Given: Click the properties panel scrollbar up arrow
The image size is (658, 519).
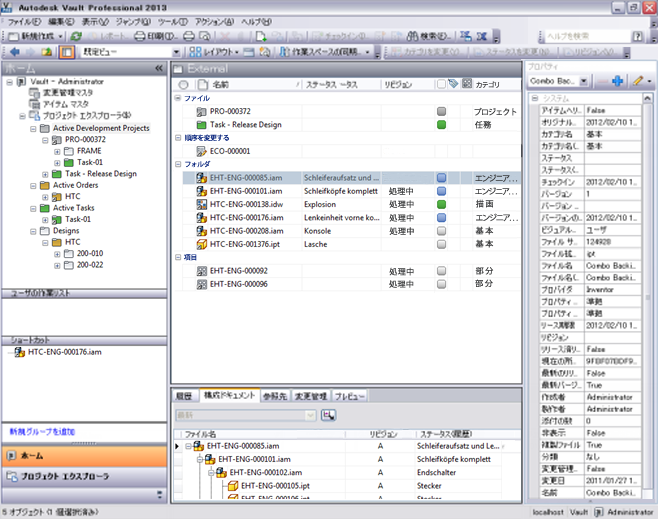Looking at the screenshot, I should (648, 98).
